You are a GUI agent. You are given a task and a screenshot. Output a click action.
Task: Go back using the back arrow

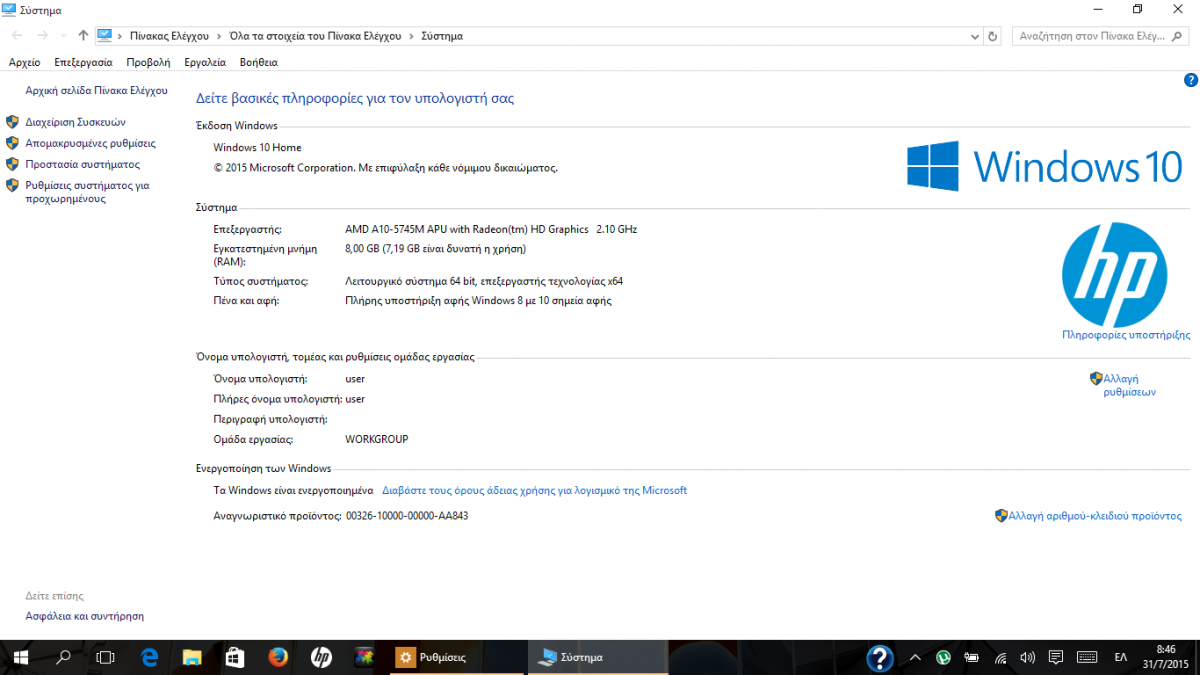tap(17, 36)
